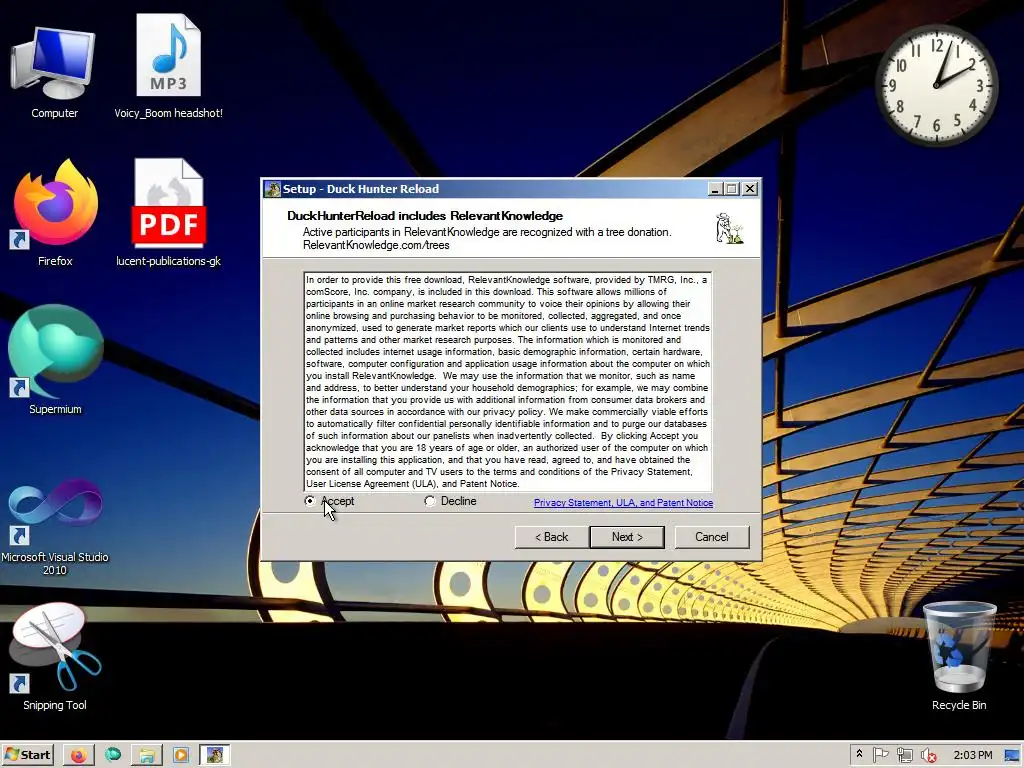Image resolution: width=1024 pixels, height=768 pixels.
Task: Click the 2:03 PM system clock
Action: 972,755
